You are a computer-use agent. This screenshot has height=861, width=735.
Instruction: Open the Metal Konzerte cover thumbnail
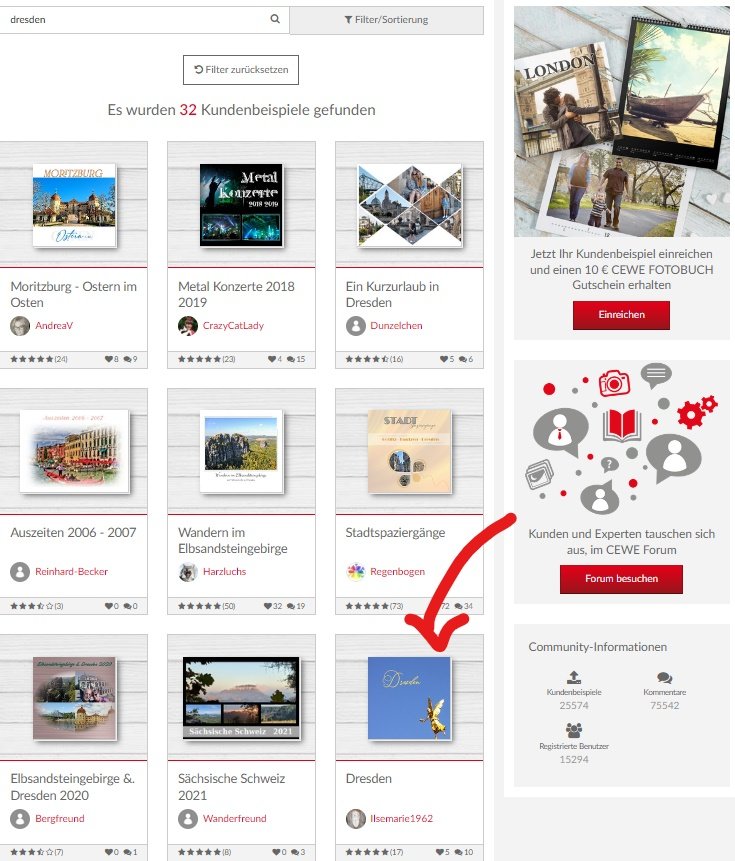click(242, 205)
